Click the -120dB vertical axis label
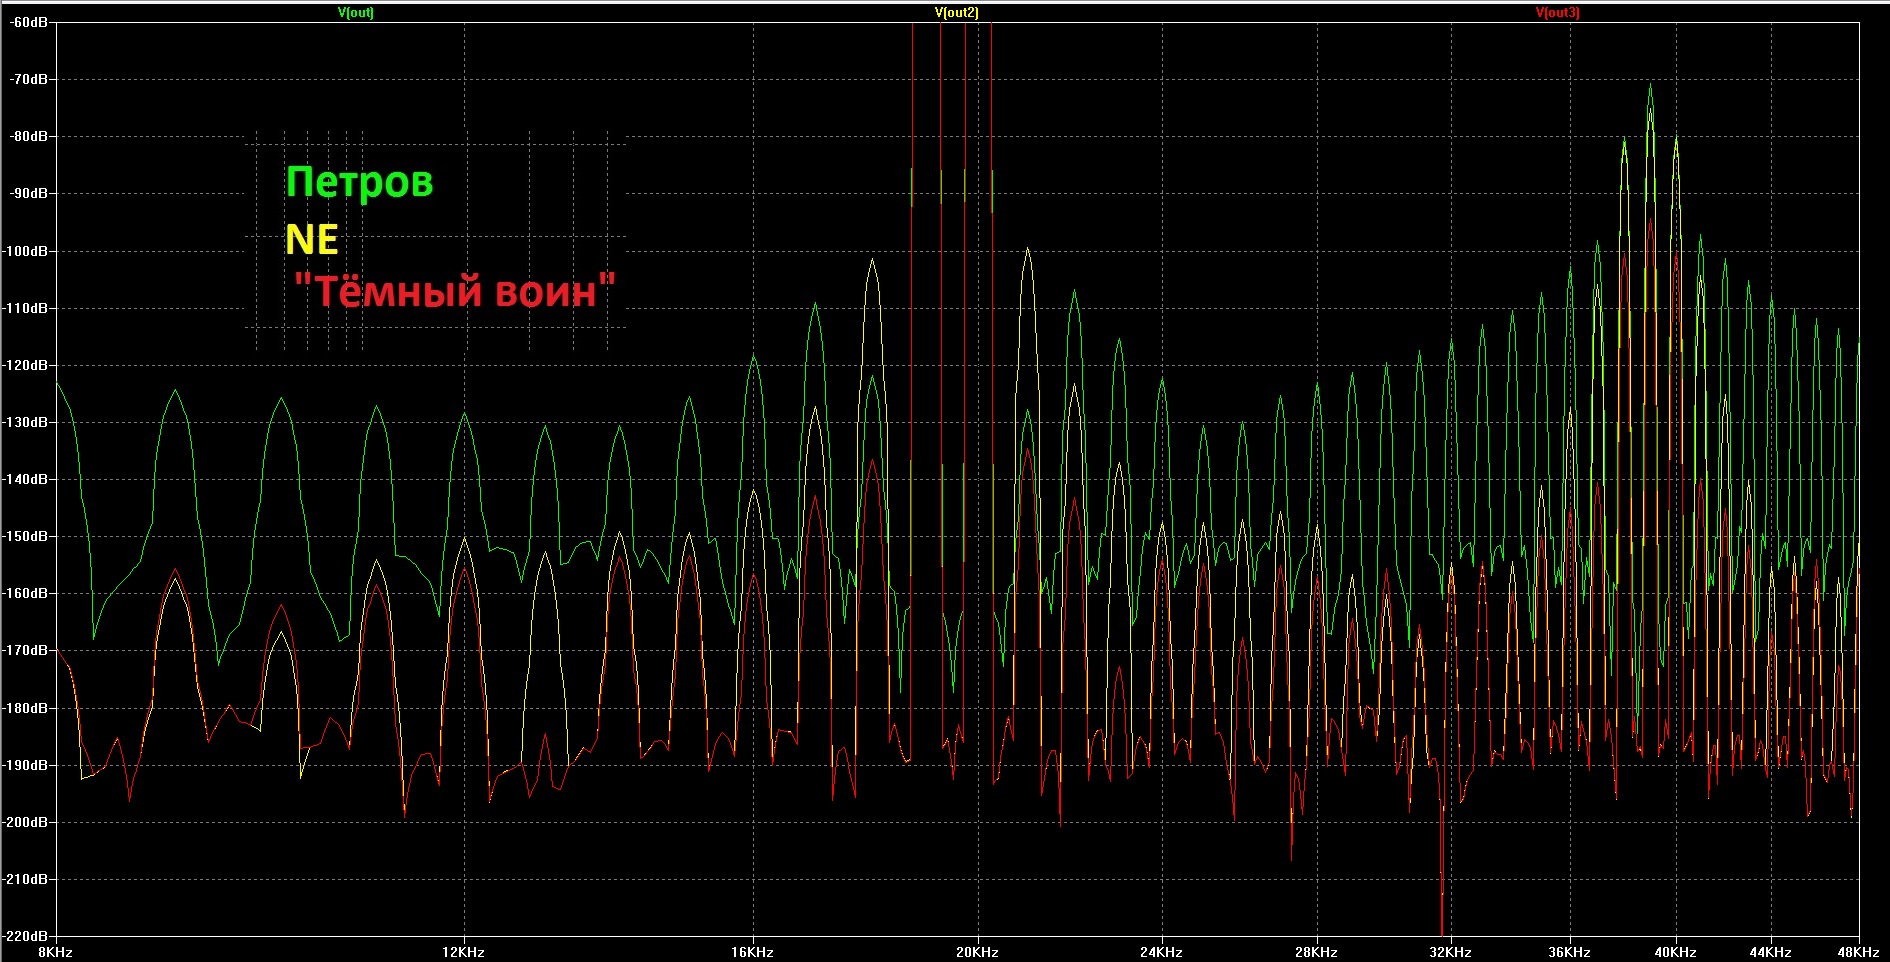1890x962 pixels. pos(26,366)
